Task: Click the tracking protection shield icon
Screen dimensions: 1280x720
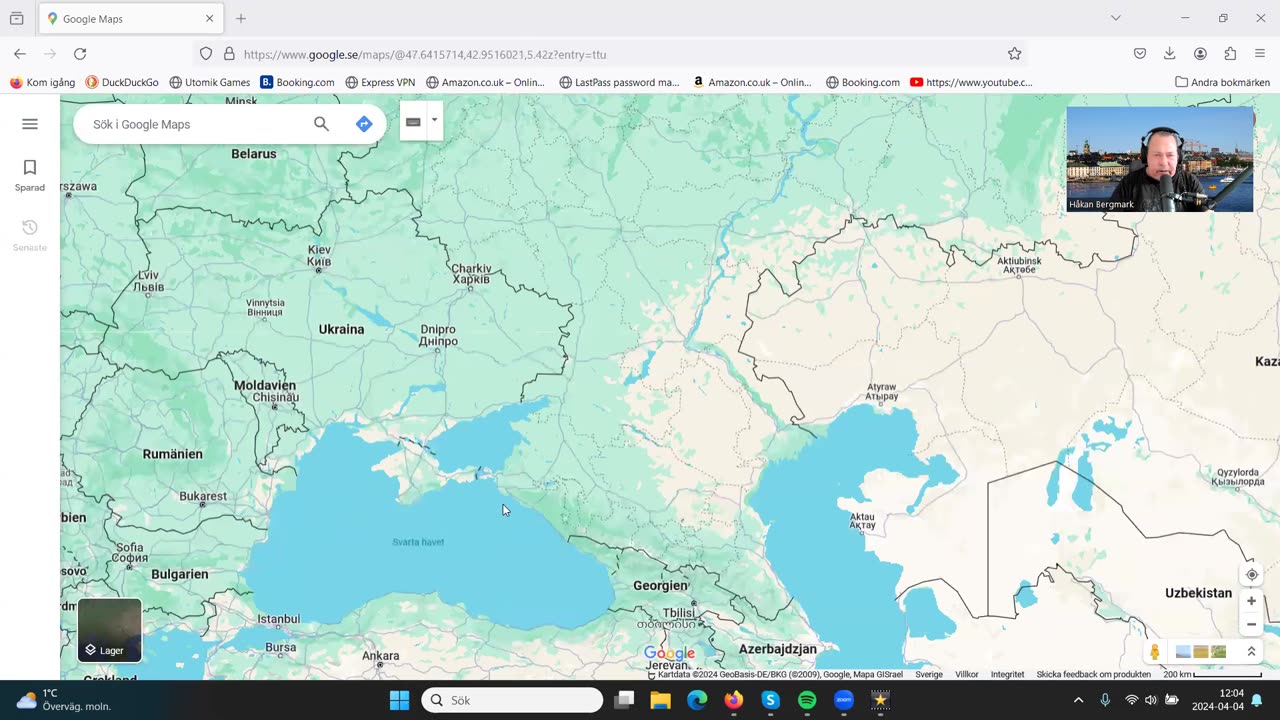Action: (206, 54)
